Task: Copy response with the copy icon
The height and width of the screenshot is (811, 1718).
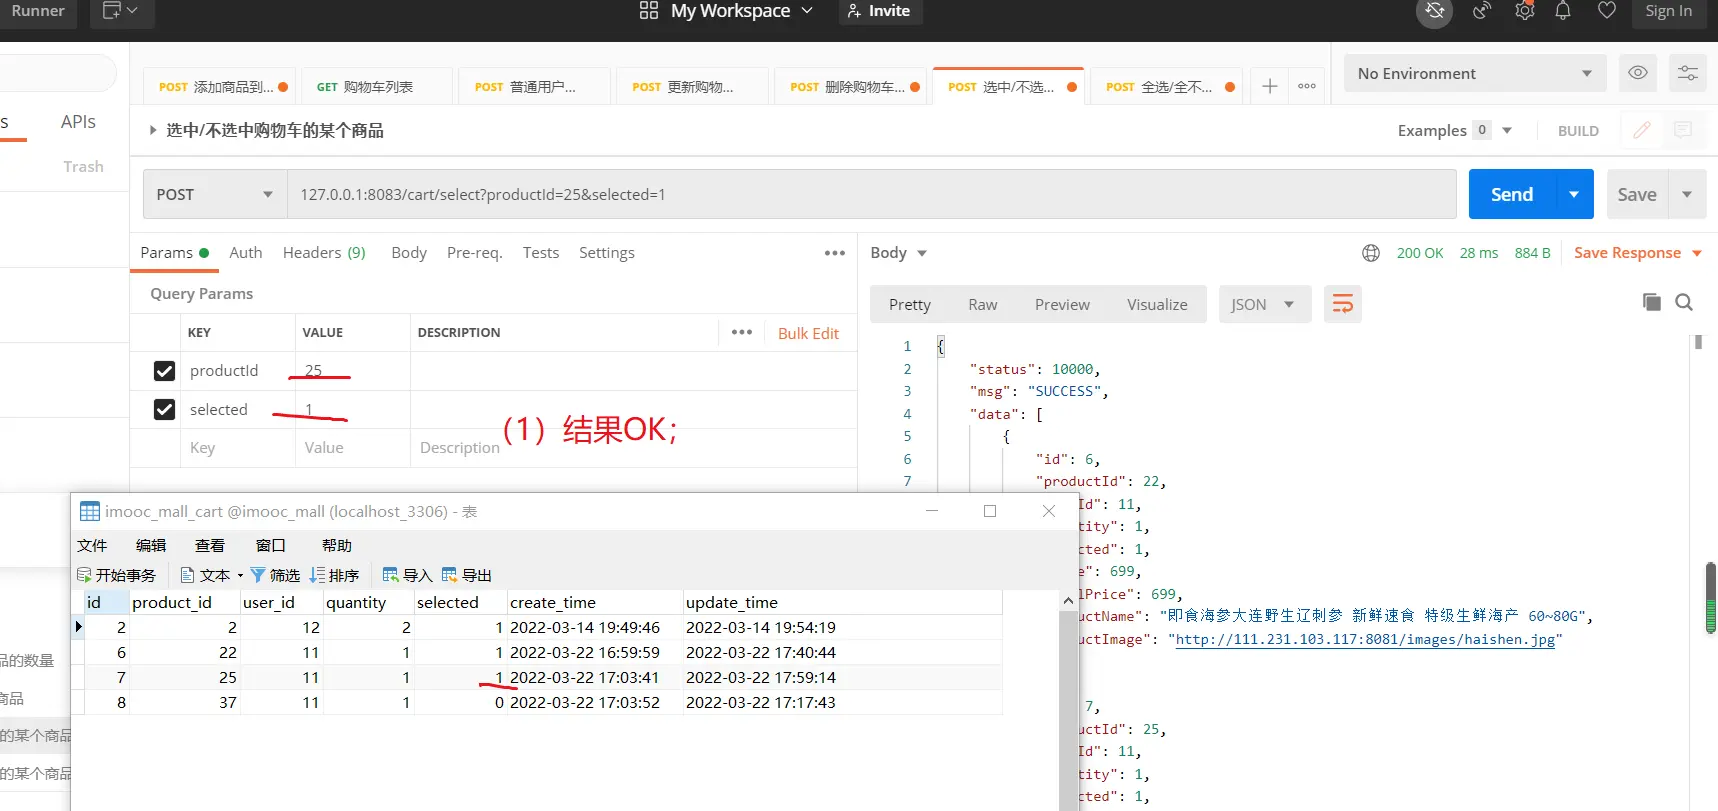Action: [1651, 302]
